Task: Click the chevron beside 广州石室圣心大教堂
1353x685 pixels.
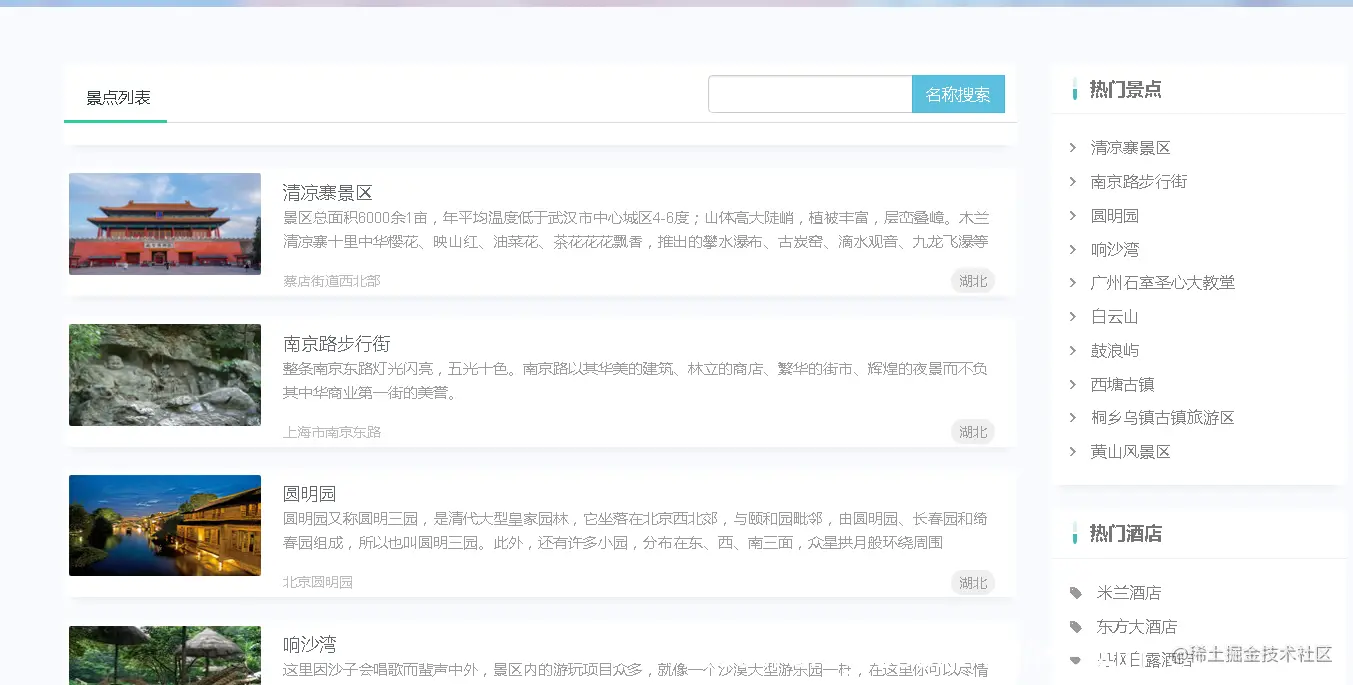Action: tap(1072, 283)
